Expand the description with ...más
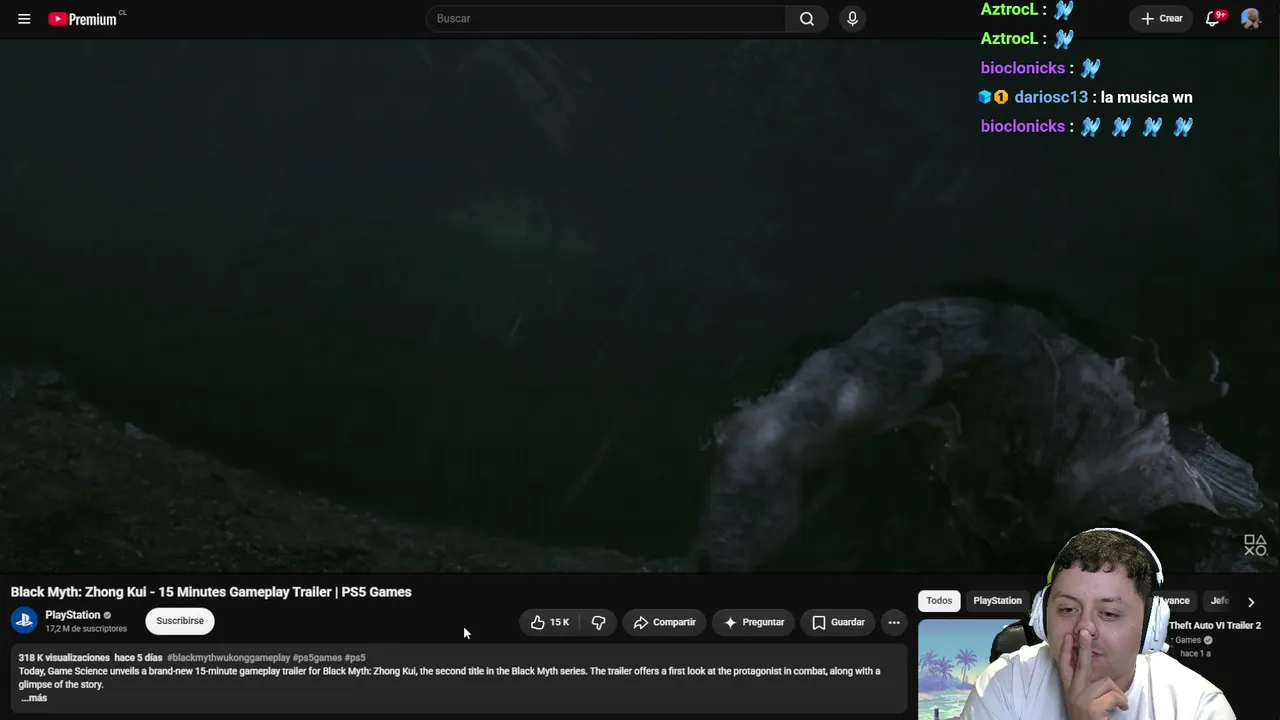The height and width of the screenshot is (720, 1280). (x=34, y=698)
